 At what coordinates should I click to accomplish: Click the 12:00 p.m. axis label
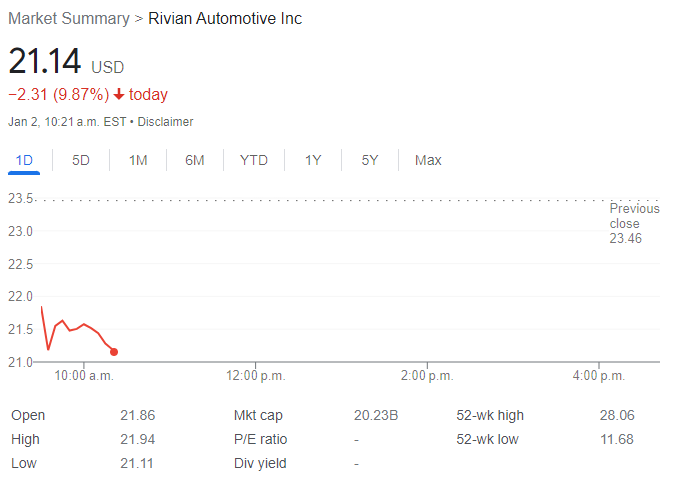[255, 376]
